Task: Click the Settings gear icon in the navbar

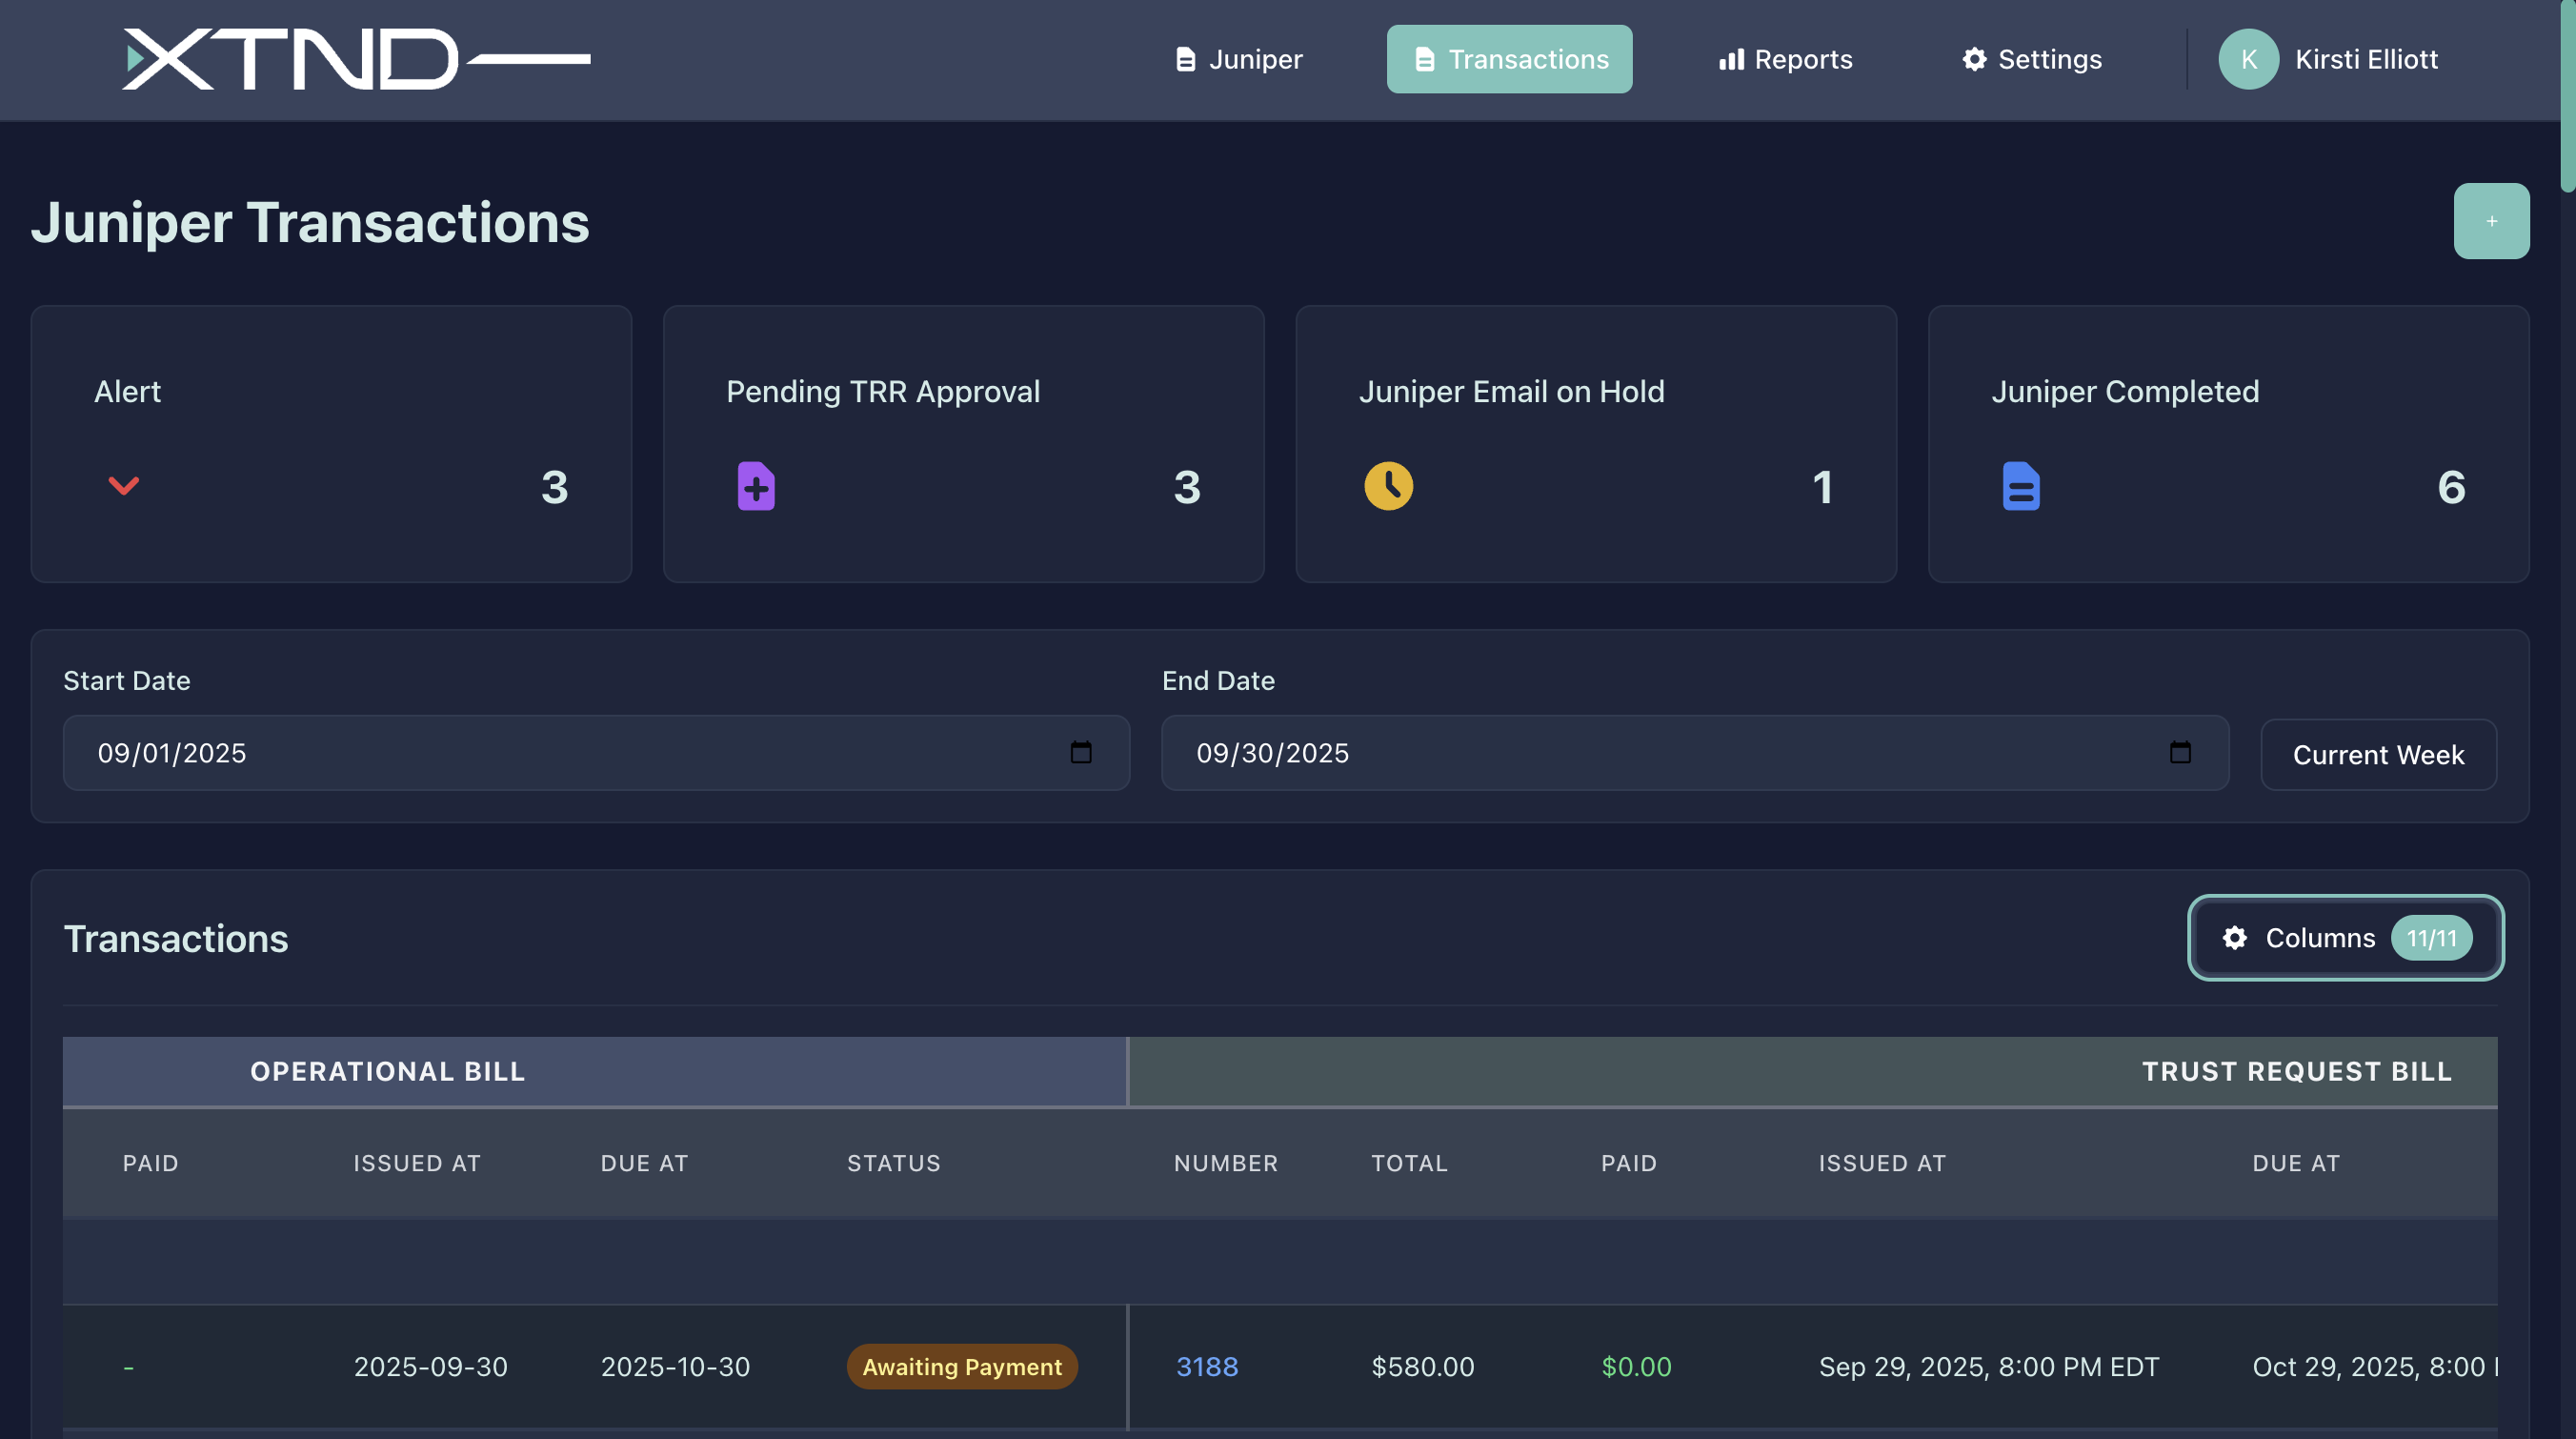Action: pos(1974,59)
